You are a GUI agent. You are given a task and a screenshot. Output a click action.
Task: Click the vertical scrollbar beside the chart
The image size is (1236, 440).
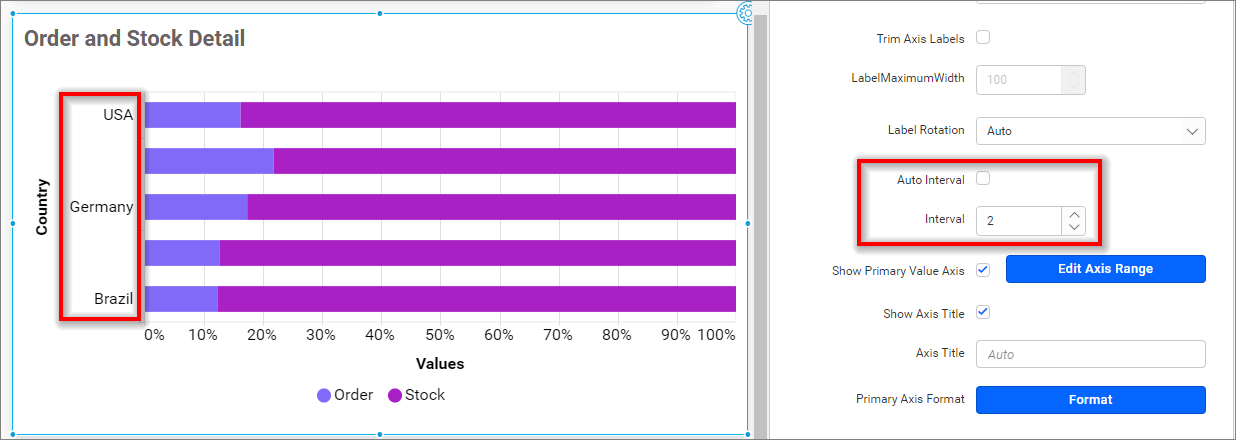point(759,220)
